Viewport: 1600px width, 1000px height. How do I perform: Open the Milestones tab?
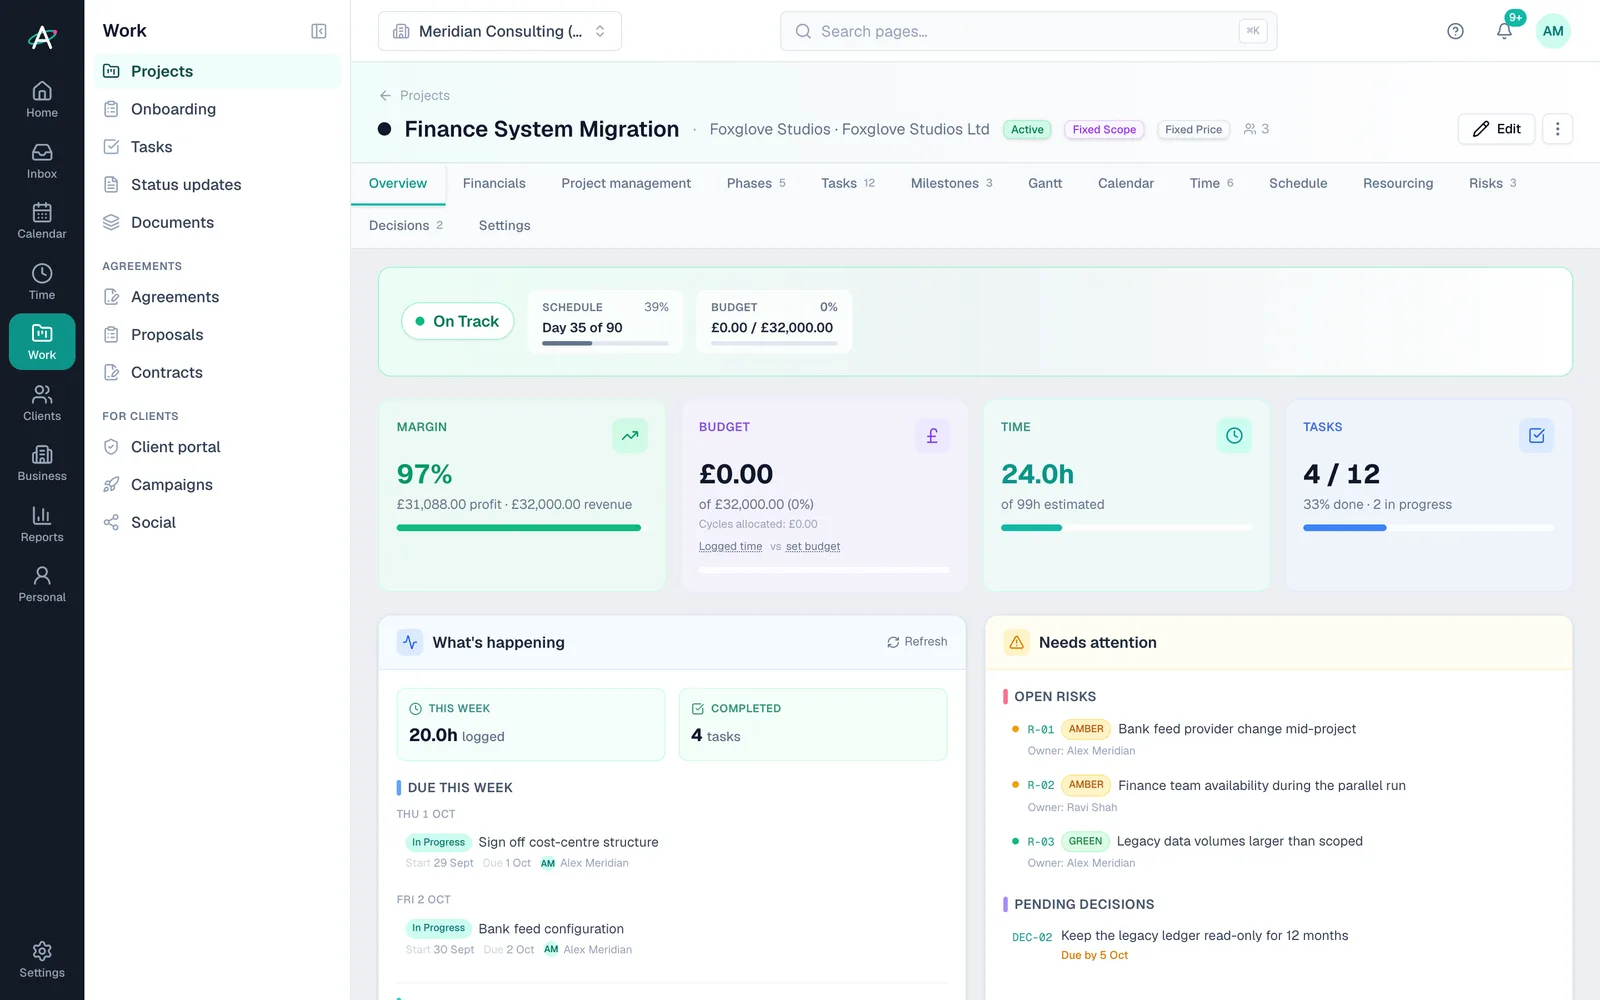951,183
